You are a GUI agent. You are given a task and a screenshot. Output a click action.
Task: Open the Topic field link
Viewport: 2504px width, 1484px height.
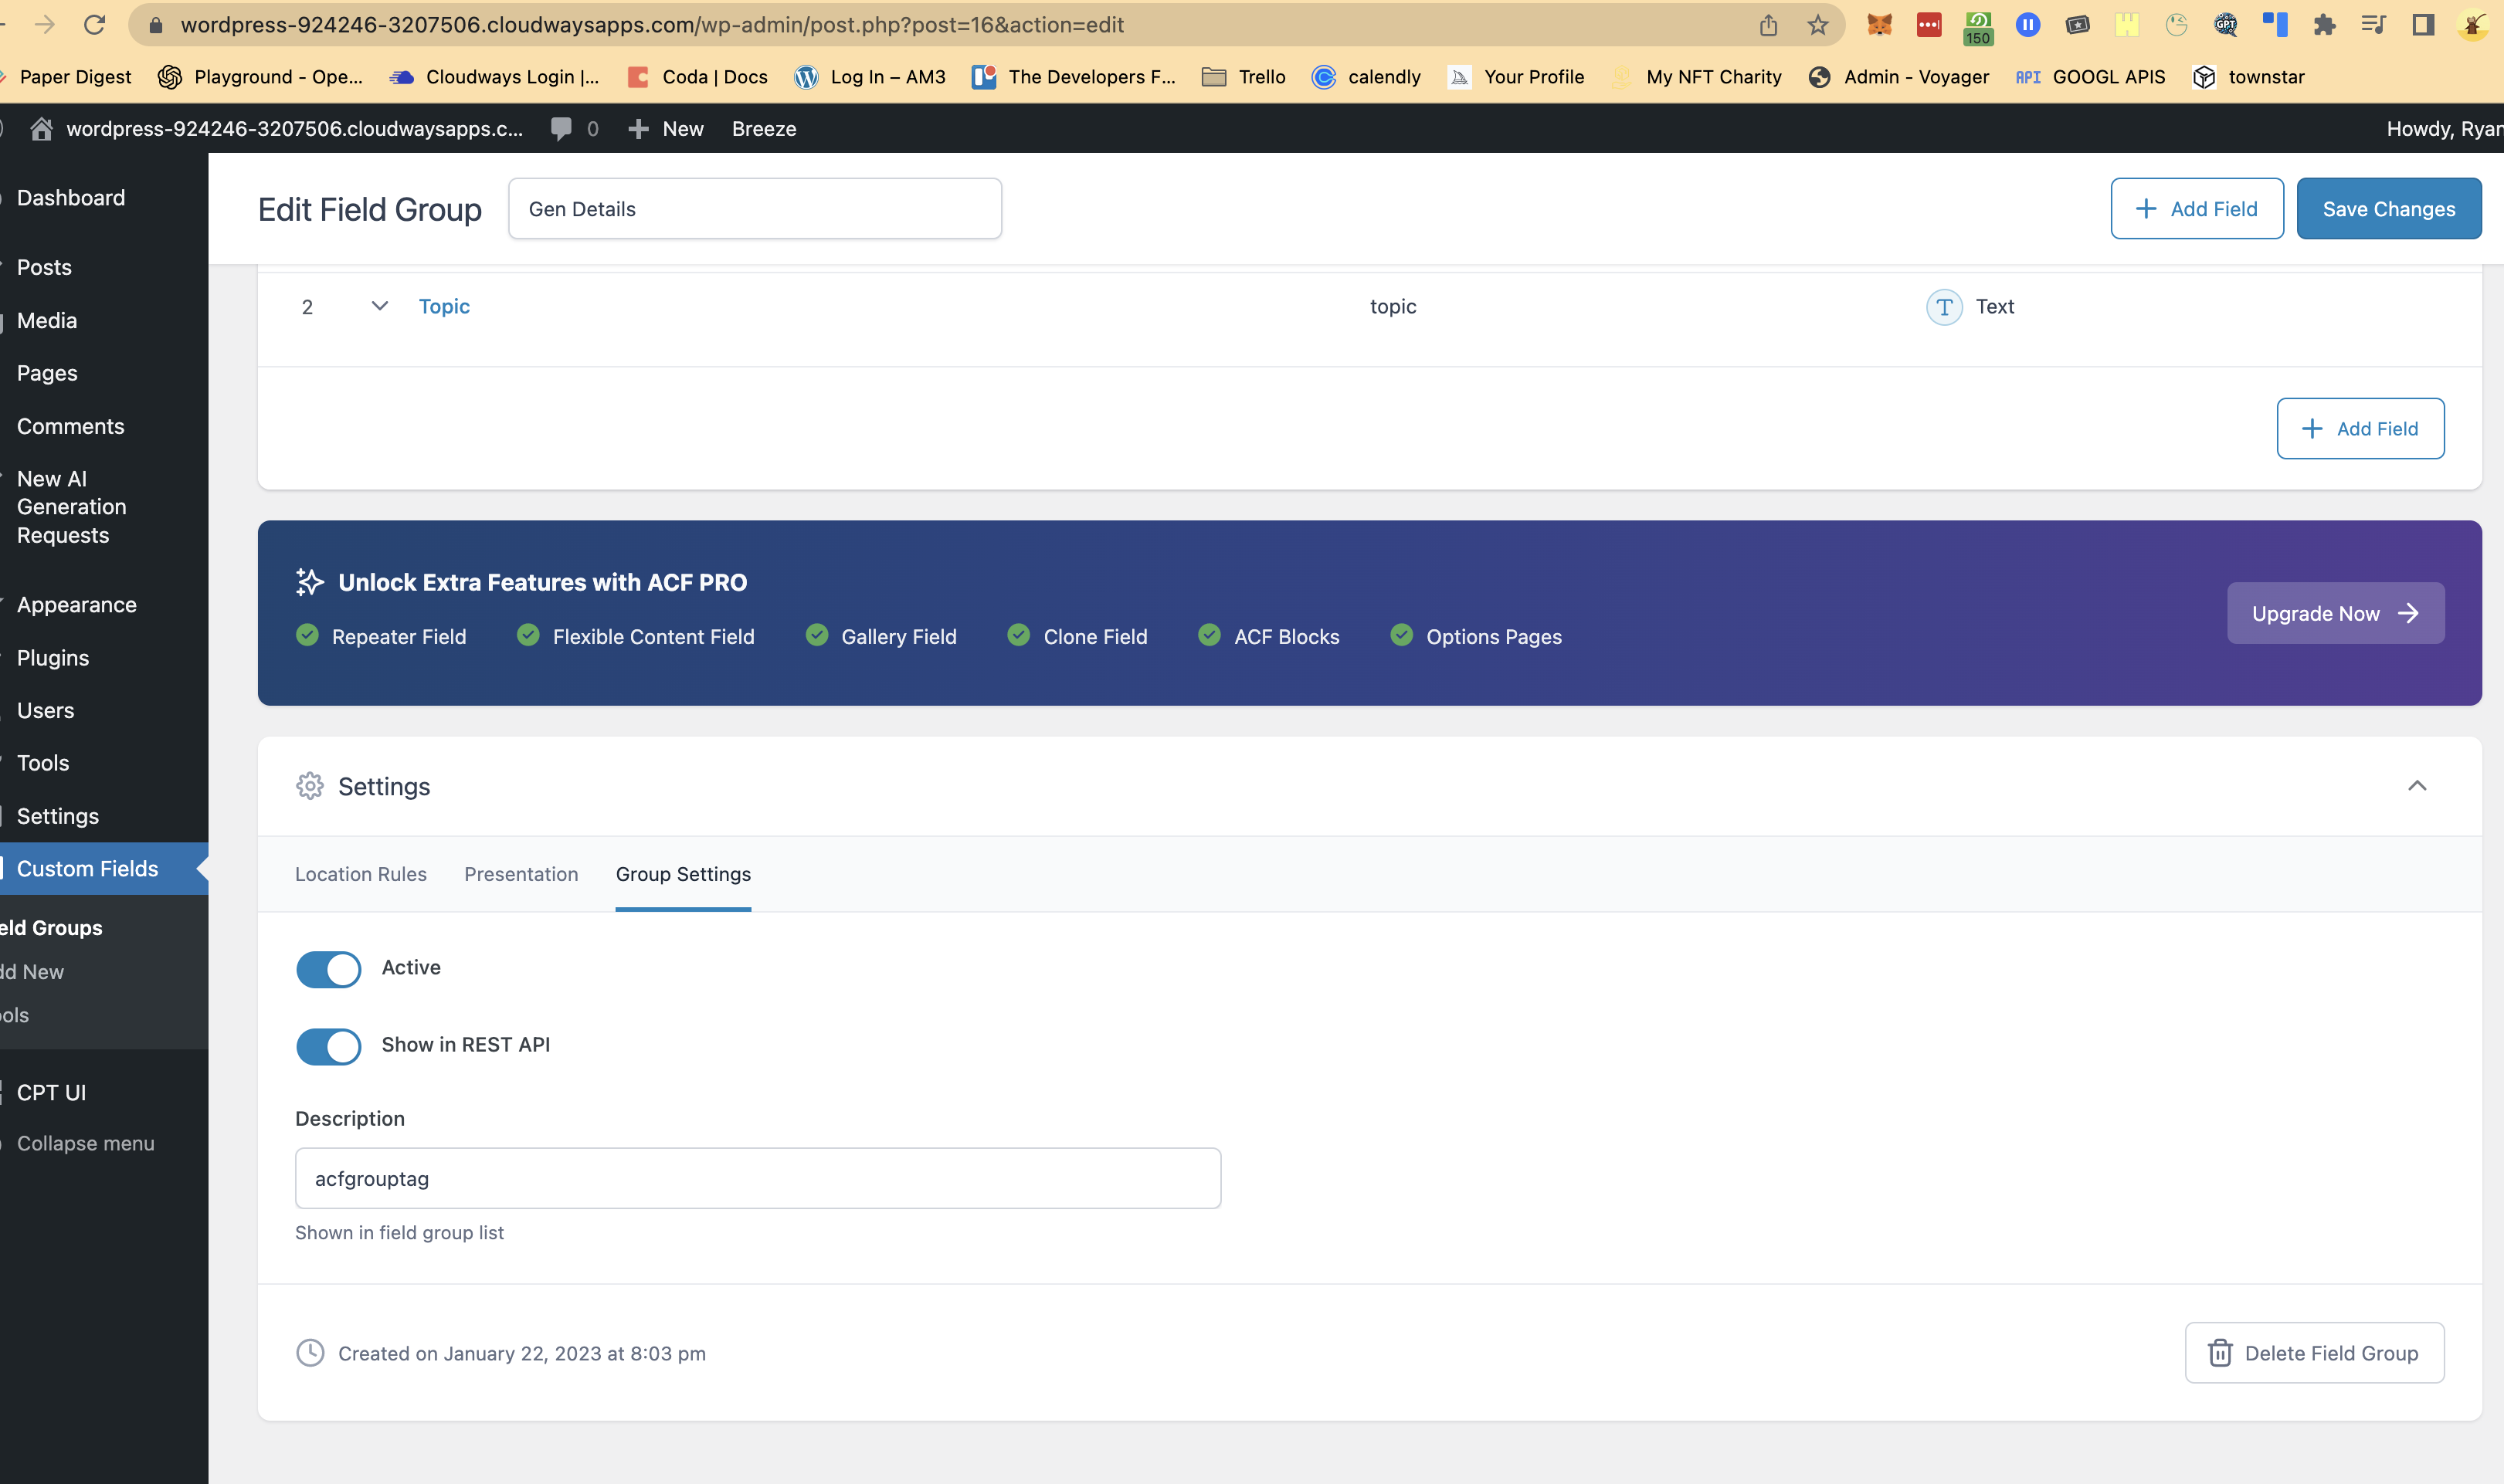click(x=444, y=306)
